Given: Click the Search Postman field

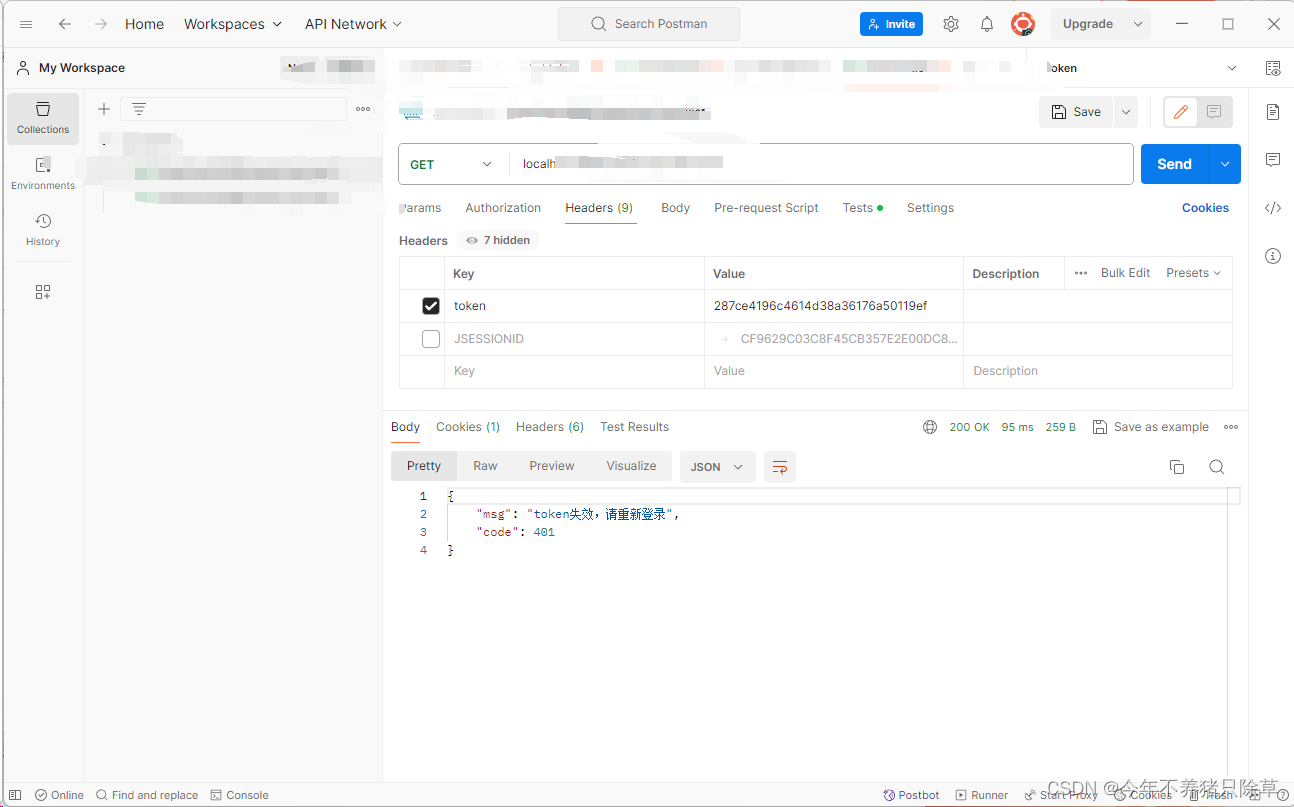Looking at the screenshot, I should (x=649, y=24).
